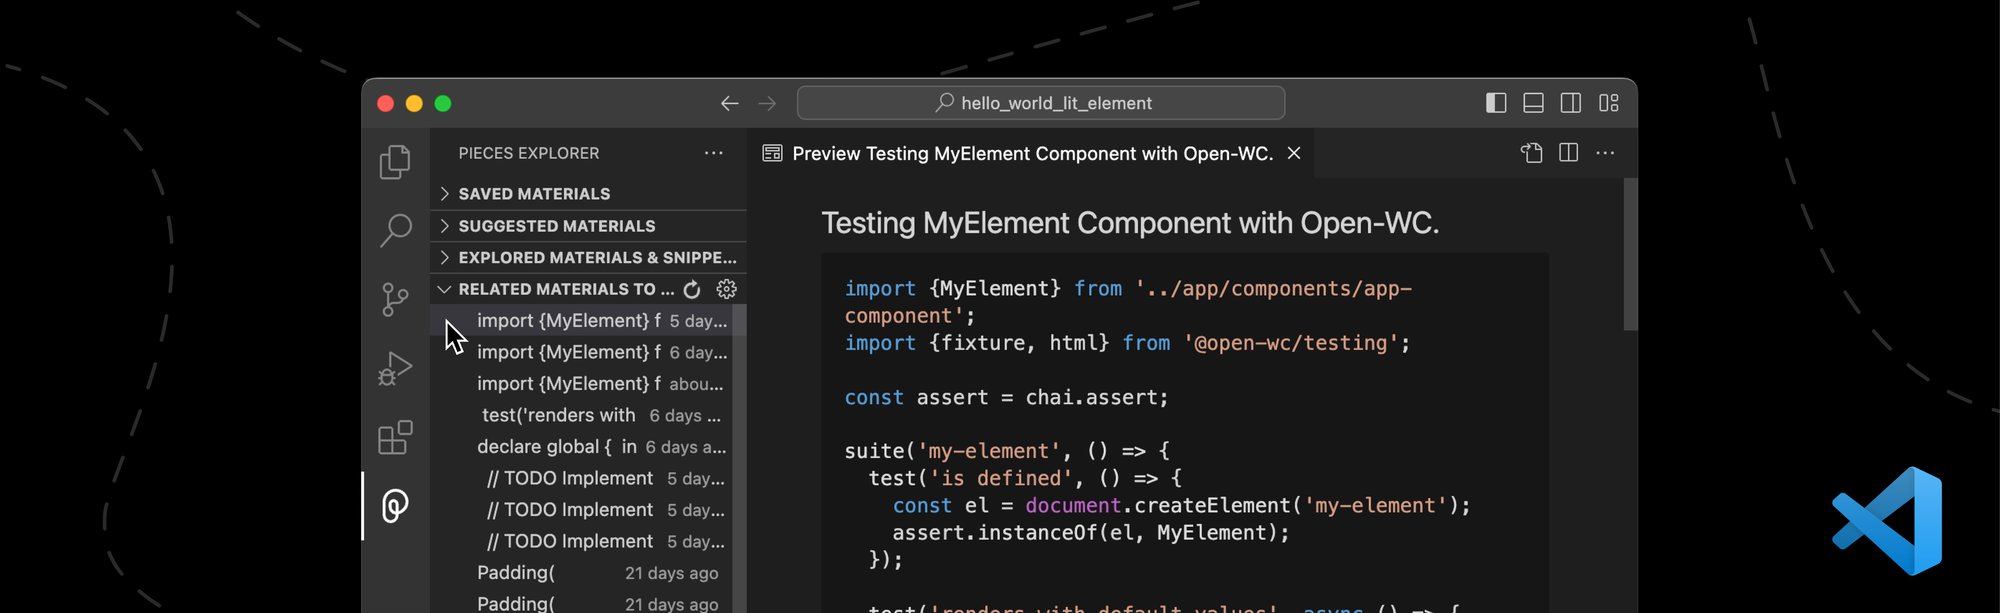Screen dimensions: 2000x613
Task: Click the '@open-wc/testing' string in code
Action: coord(1290,343)
